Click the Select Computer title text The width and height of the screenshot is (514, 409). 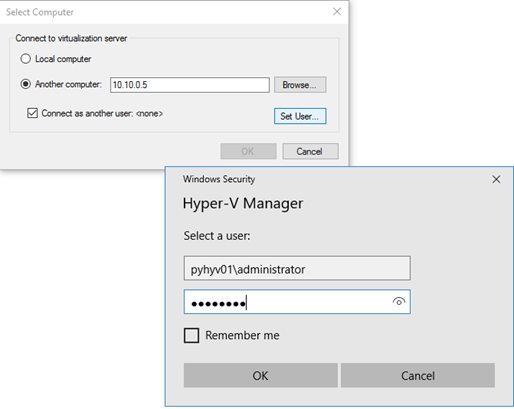(x=40, y=12)
